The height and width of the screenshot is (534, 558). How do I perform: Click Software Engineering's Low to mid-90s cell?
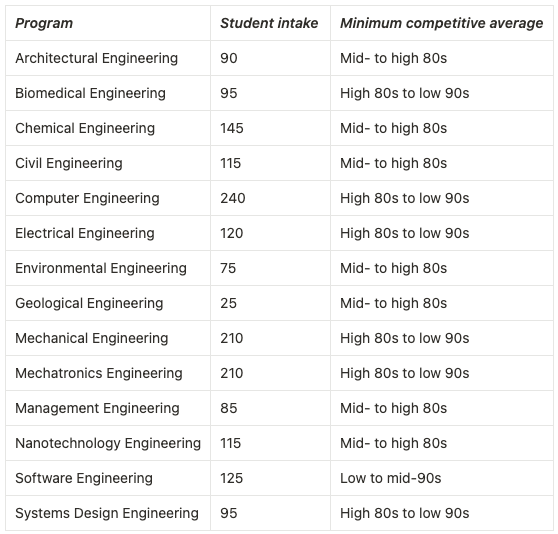pyautogui.click(x=442, y=478)
